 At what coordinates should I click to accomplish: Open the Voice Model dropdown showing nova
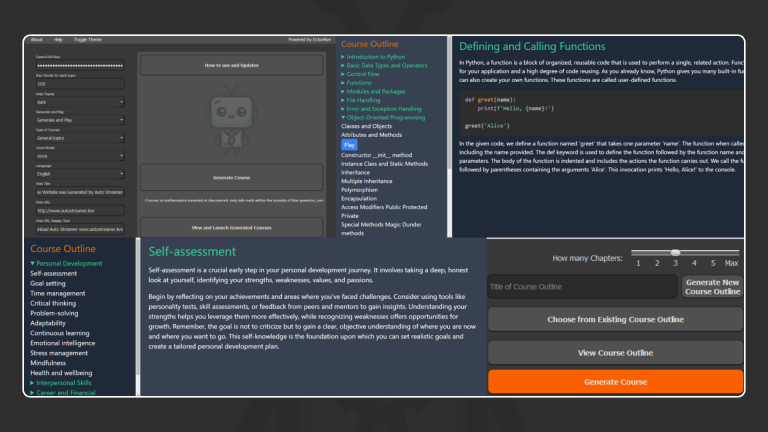pyautogui.click(x=79, y=156)
